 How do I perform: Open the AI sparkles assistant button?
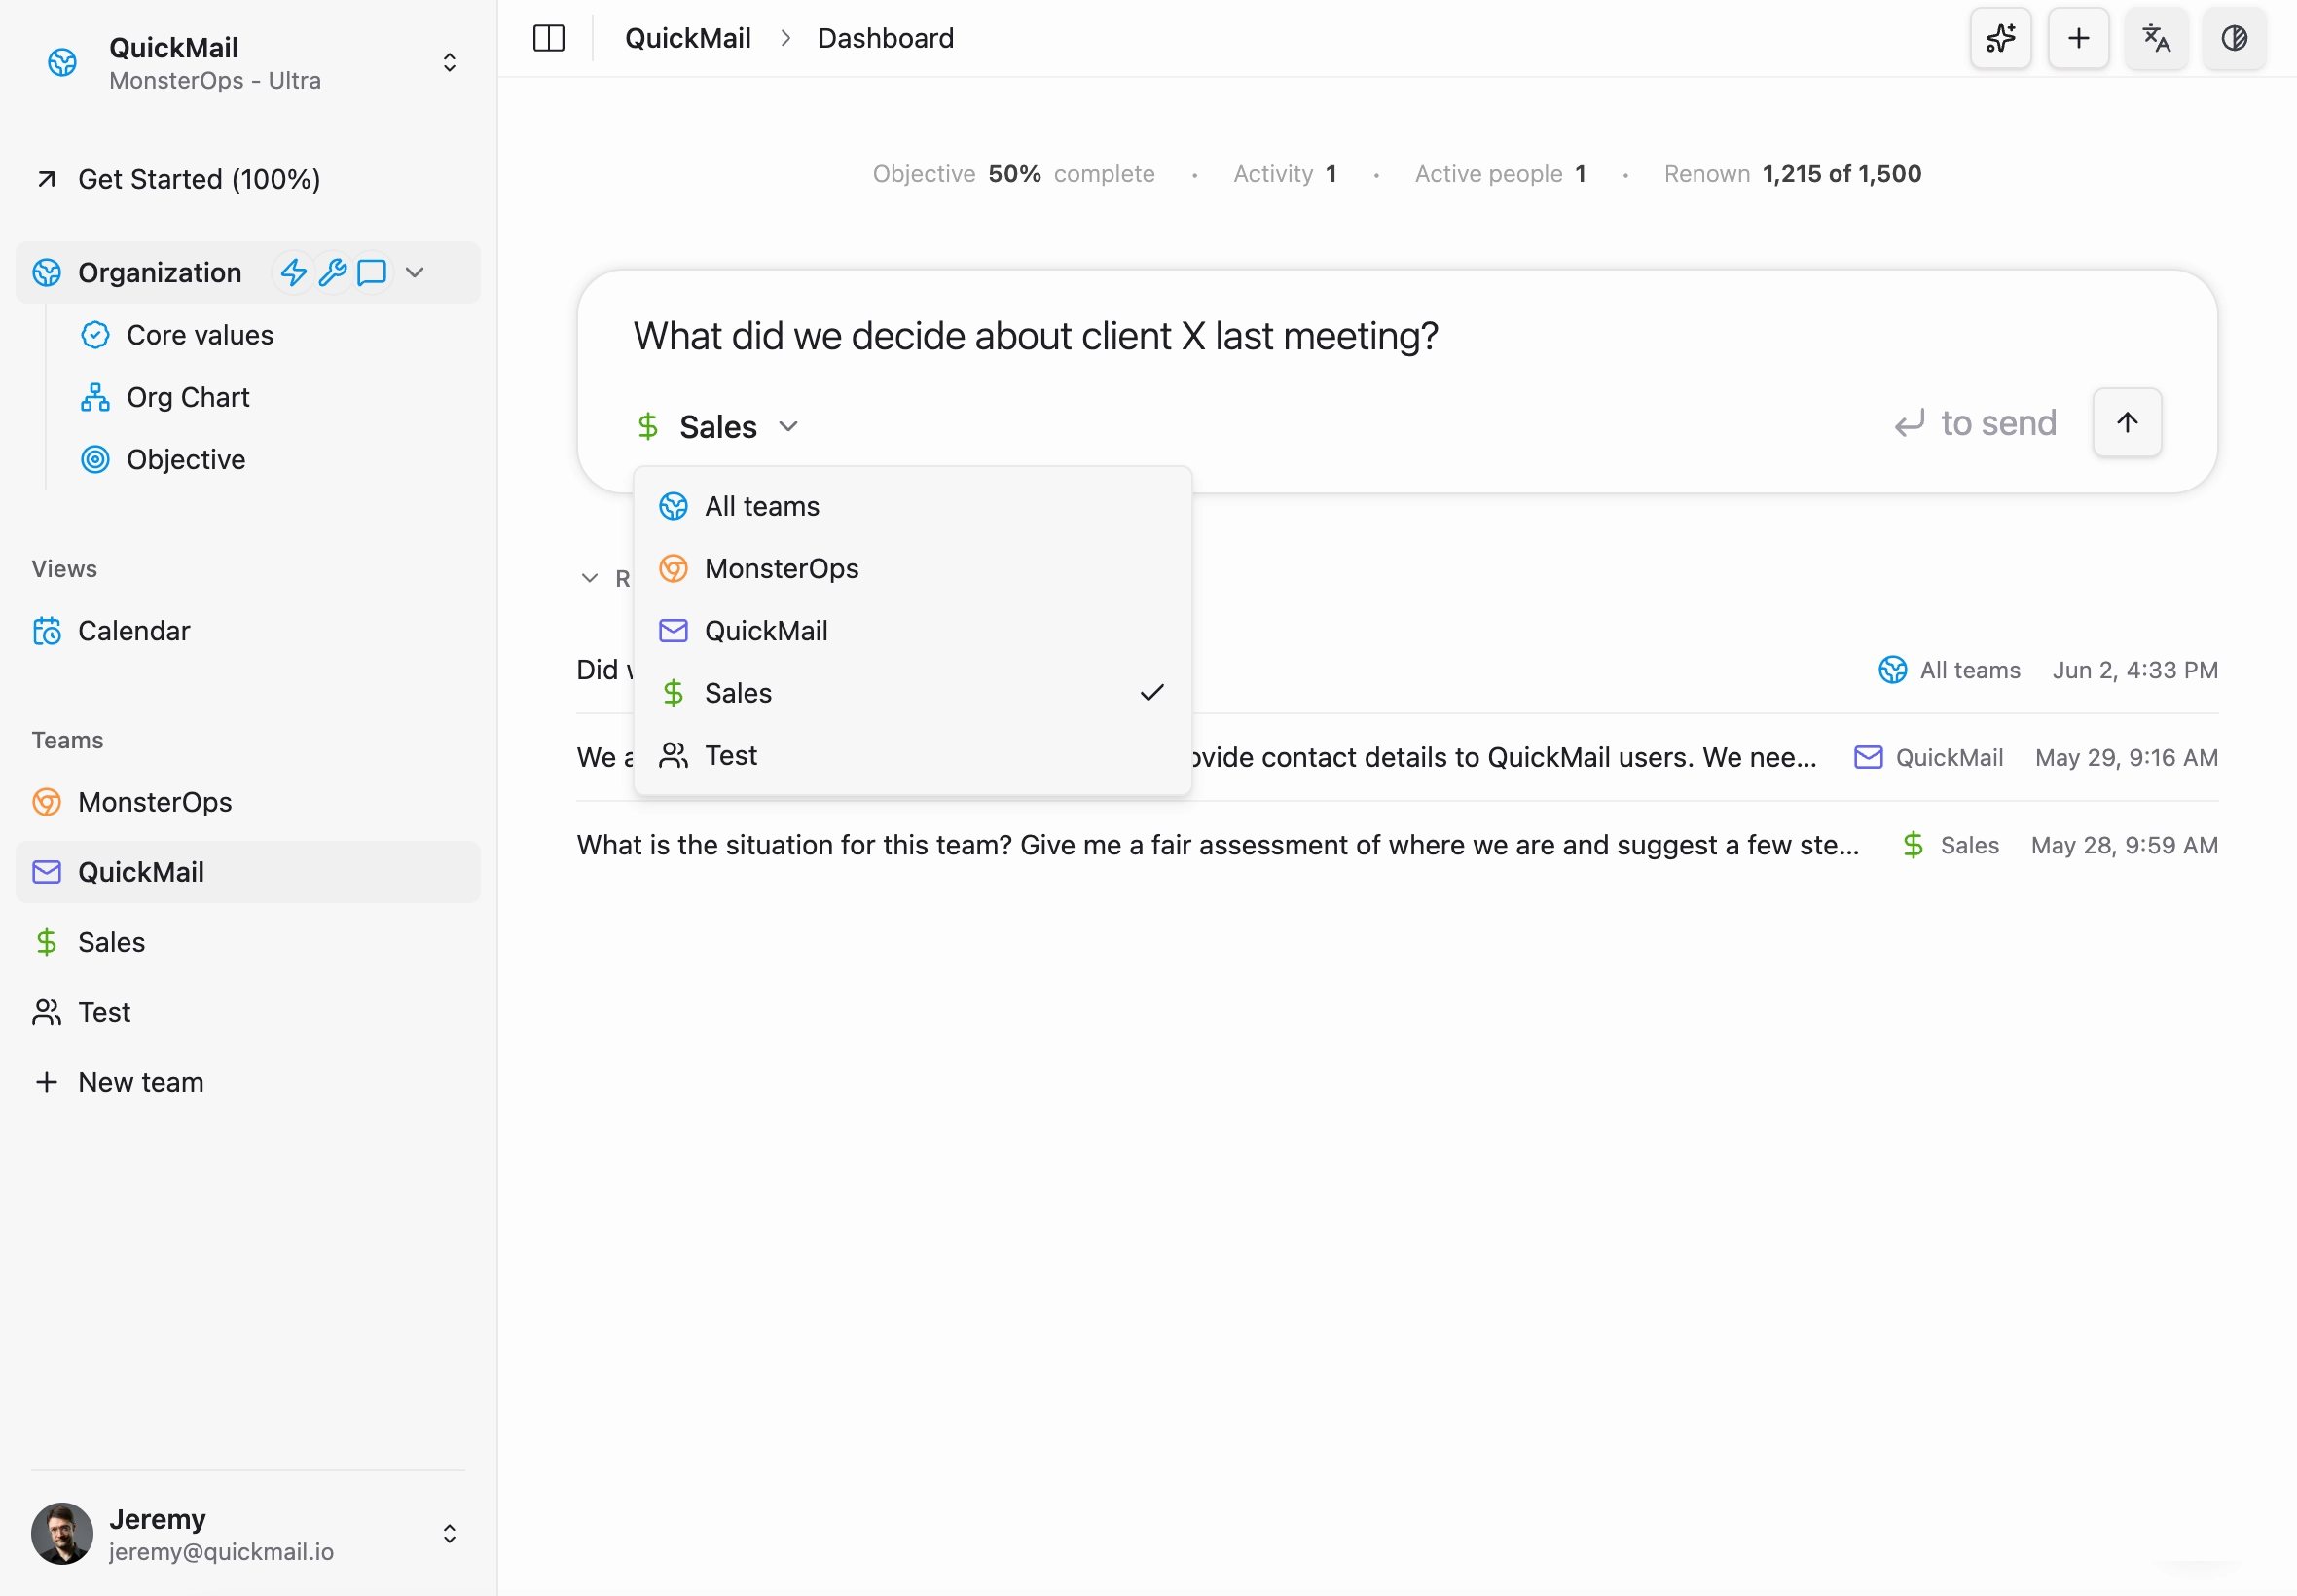2000,38
